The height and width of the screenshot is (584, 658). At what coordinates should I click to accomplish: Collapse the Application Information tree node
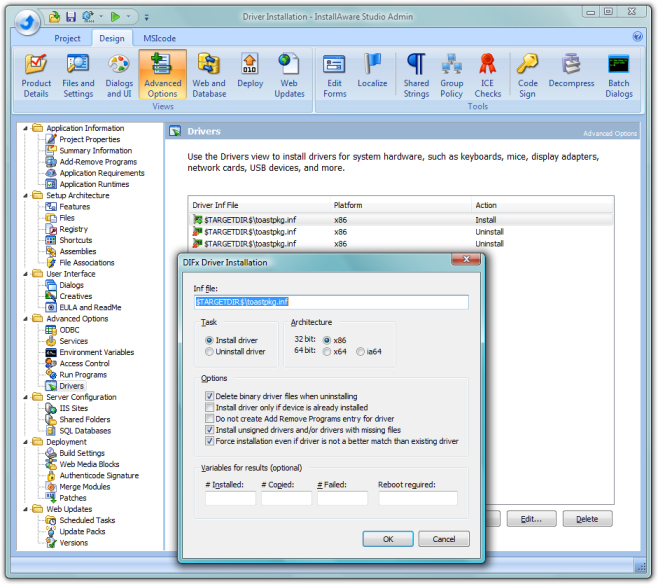(25, 128)
